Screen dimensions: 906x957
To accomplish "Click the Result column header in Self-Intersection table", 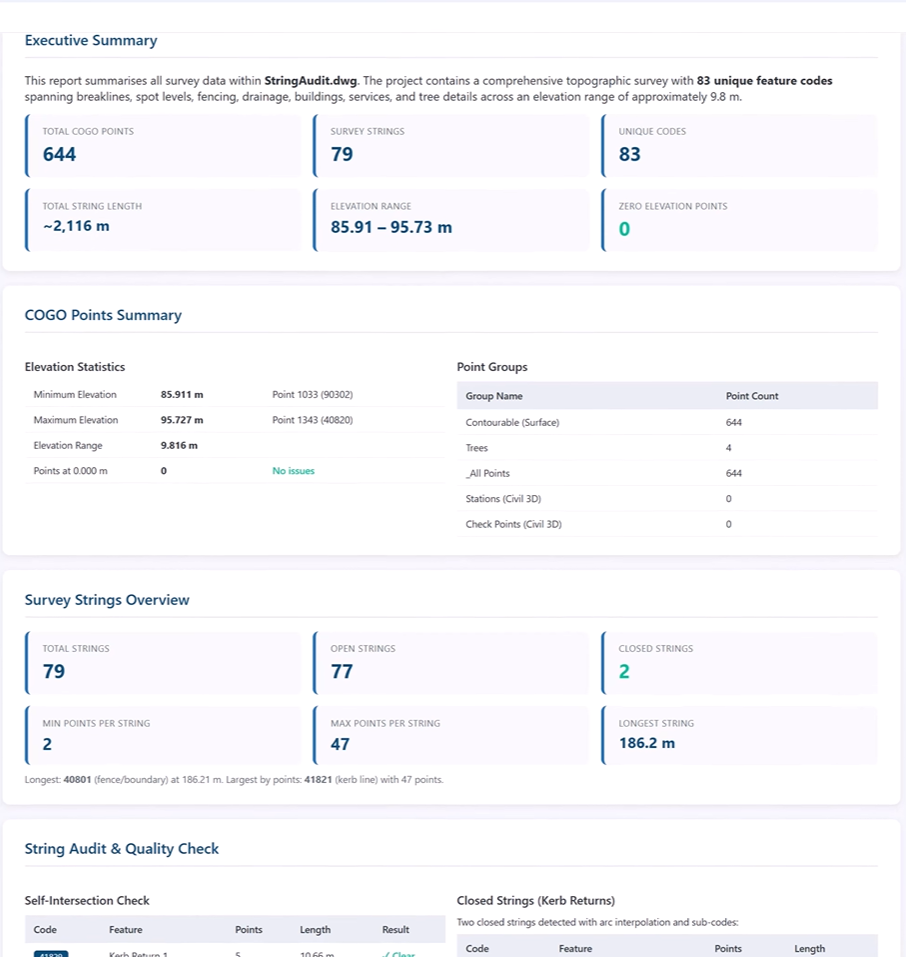I will 396,930.
